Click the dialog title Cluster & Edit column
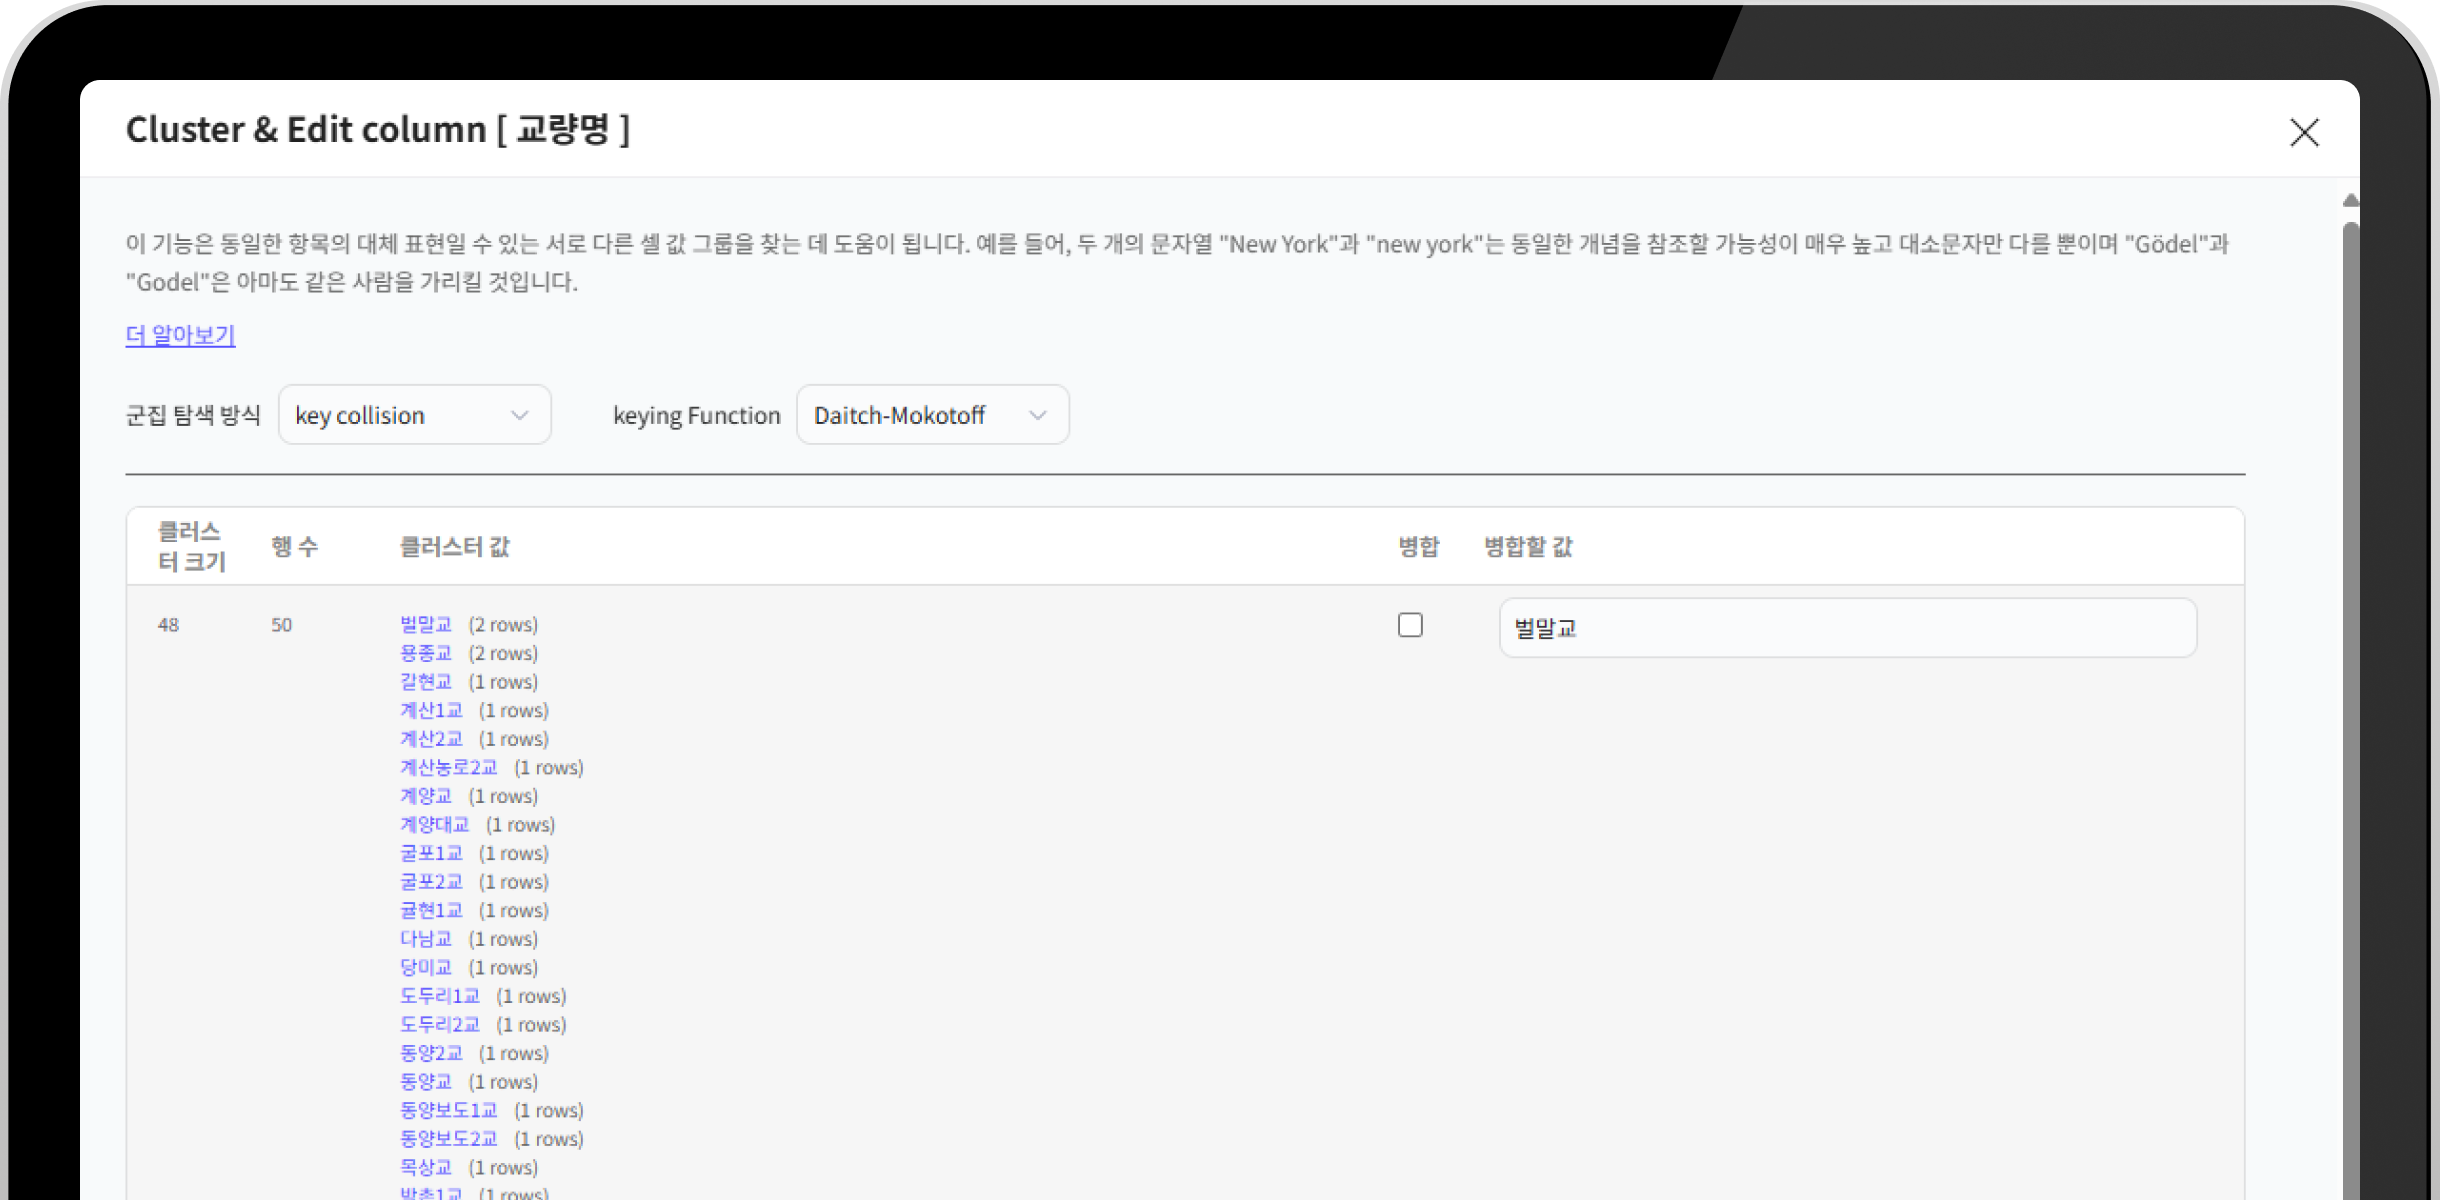 tap(378, 130)
